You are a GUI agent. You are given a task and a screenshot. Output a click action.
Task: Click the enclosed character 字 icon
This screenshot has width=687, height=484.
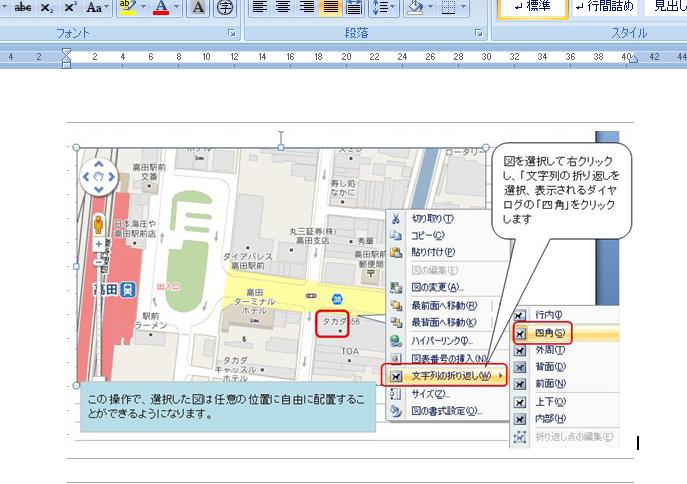pyautogui.click(x=225, y=7)
